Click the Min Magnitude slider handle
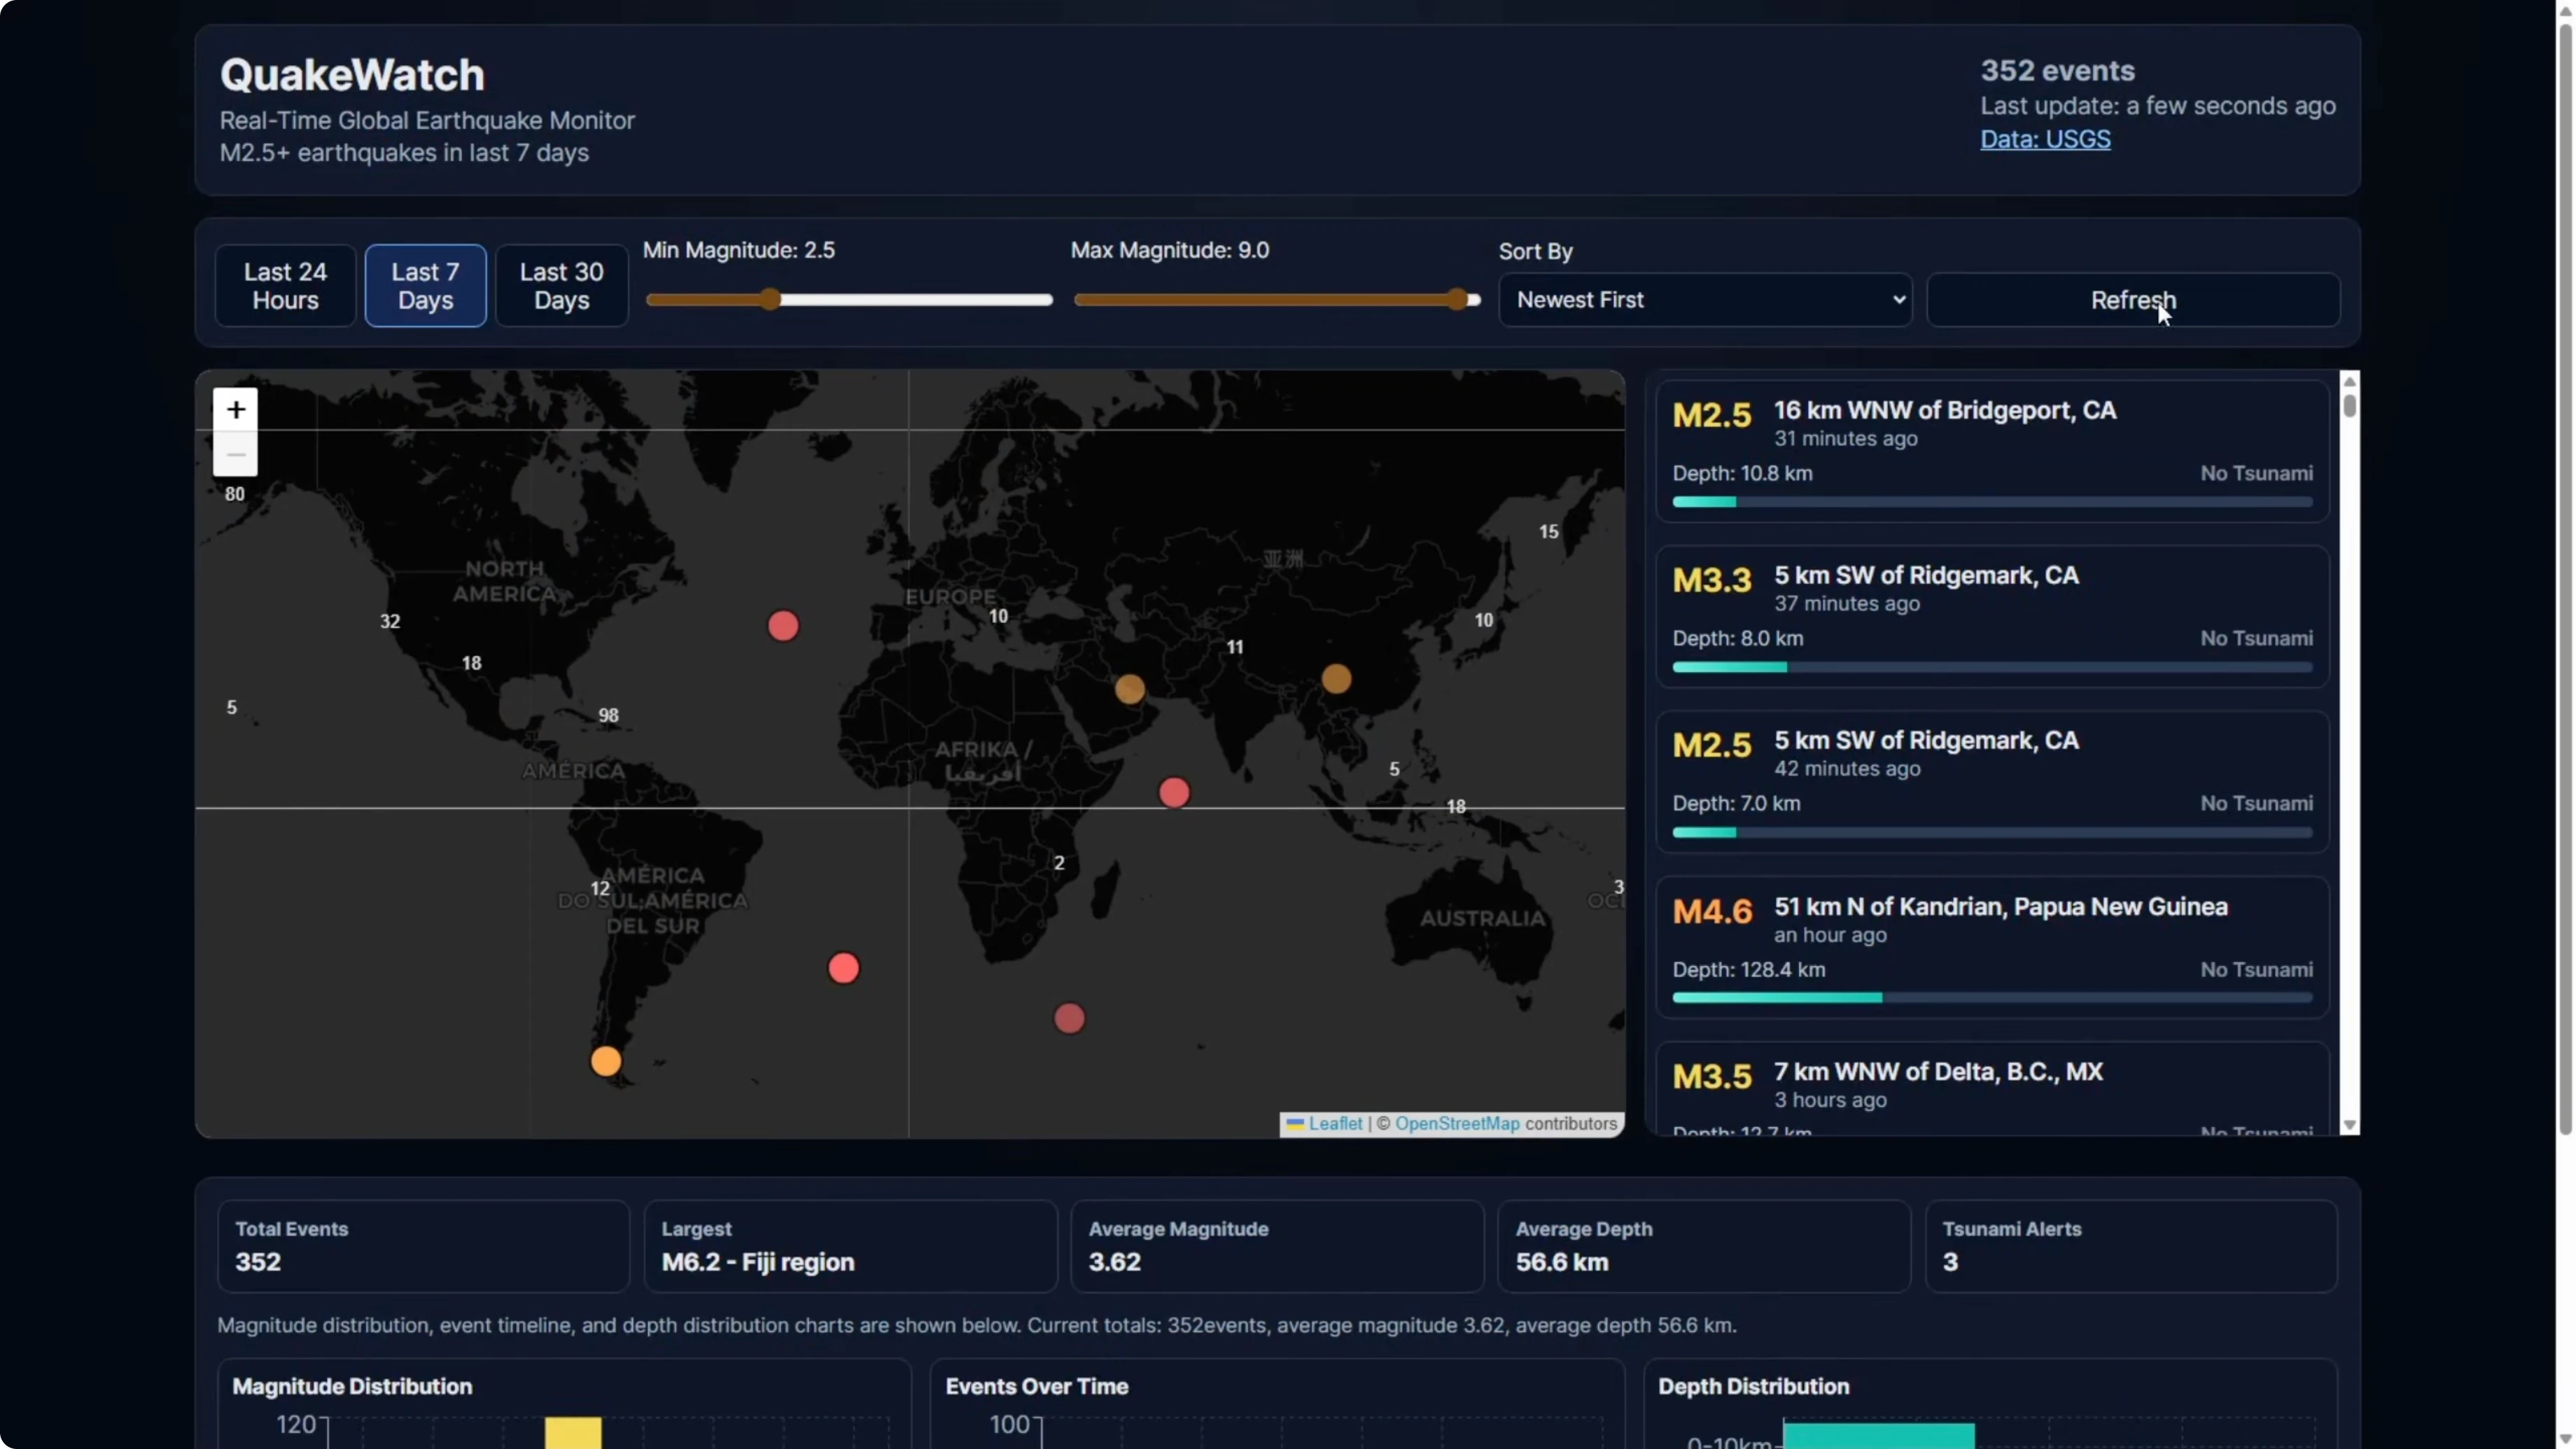The height and width of the screenshot is (1449, 2576). [770, 299]
